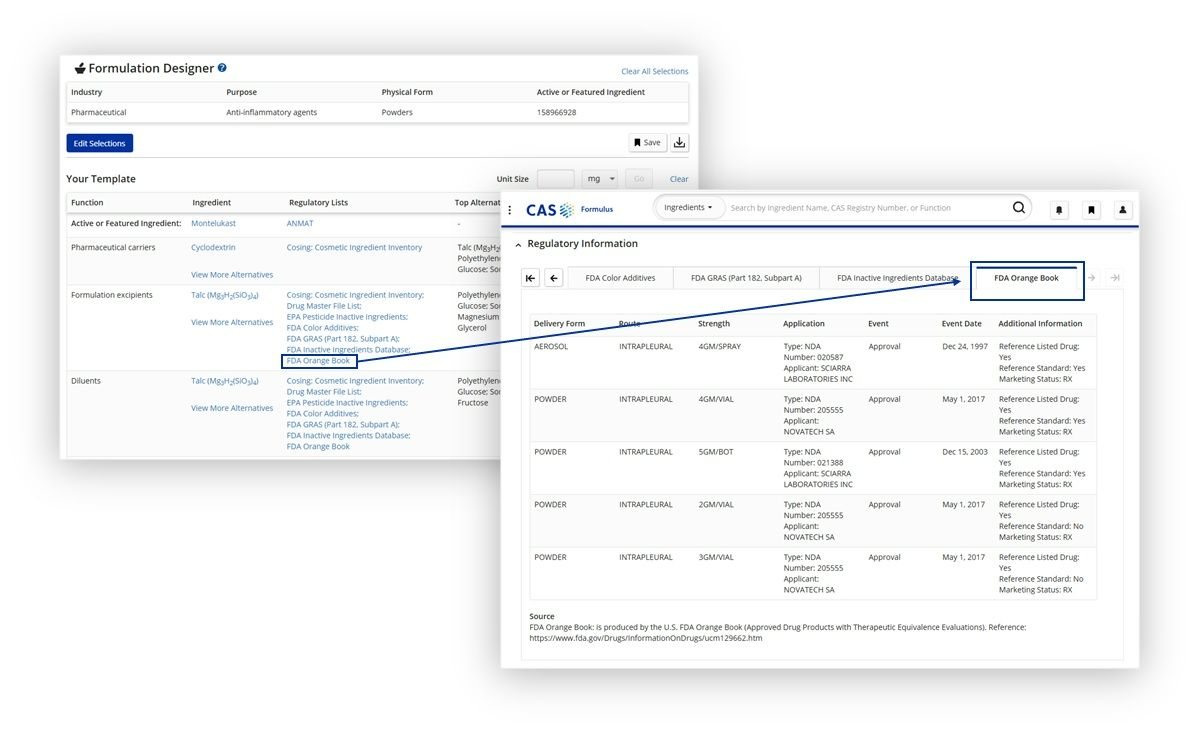Switch to FDA GRAS (Part 182, Subpart A) tab
Screen dimensions: 1199x734
pos(746,278)
